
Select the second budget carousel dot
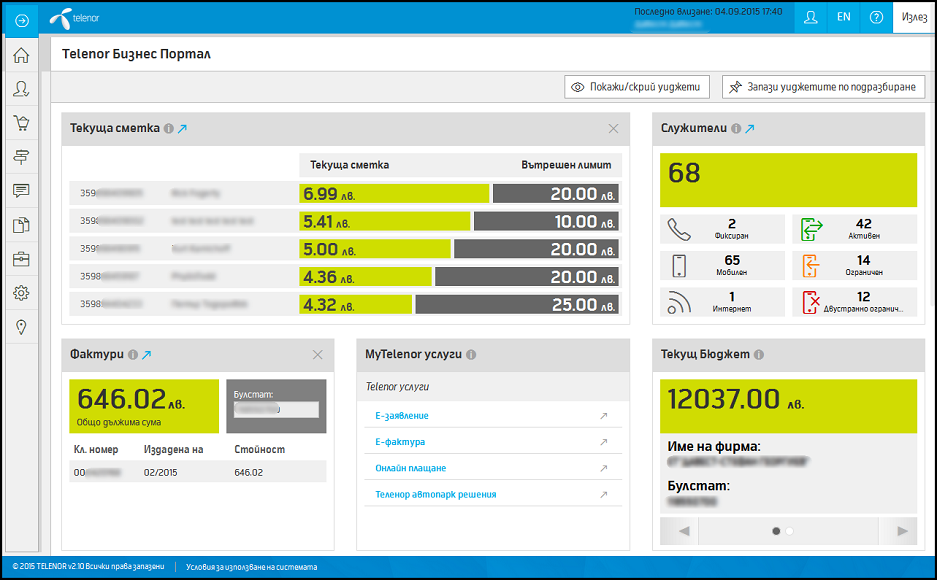tap(789, 531)
